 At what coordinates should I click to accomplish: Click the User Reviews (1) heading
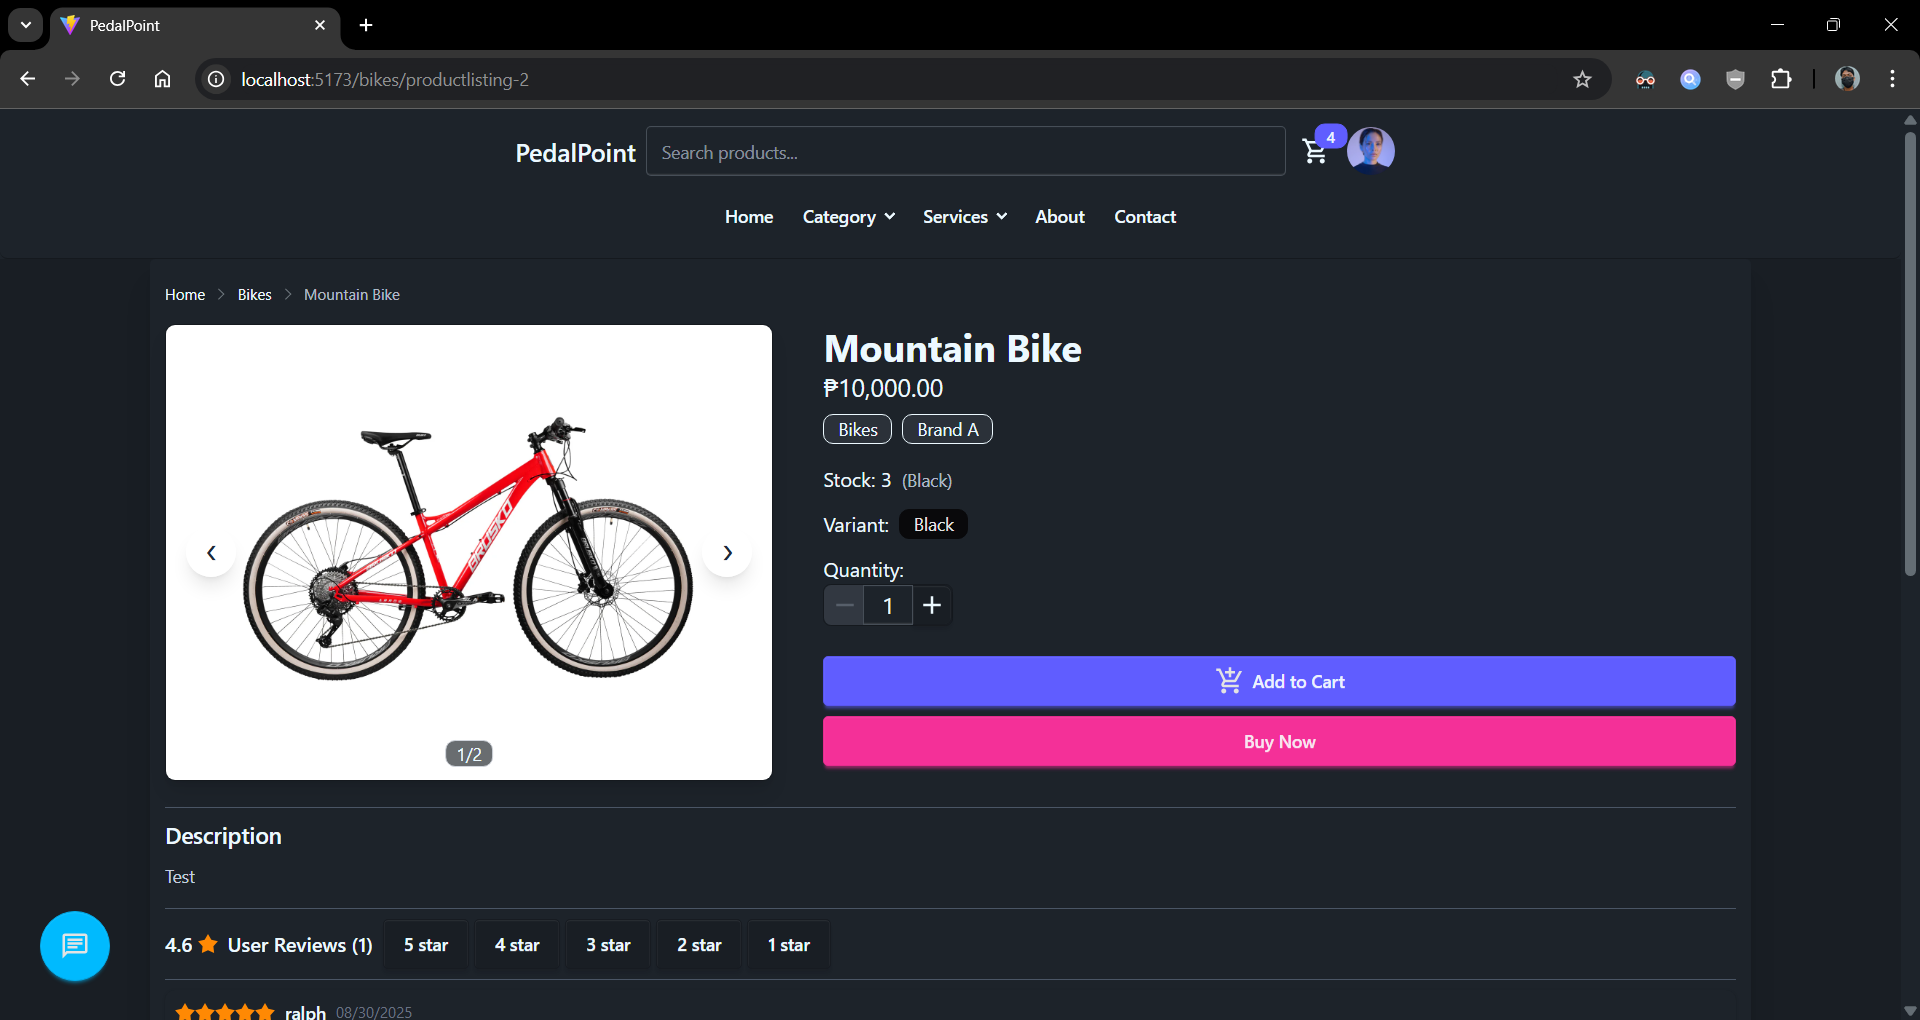pyautogui.click(x=300, y=945)
